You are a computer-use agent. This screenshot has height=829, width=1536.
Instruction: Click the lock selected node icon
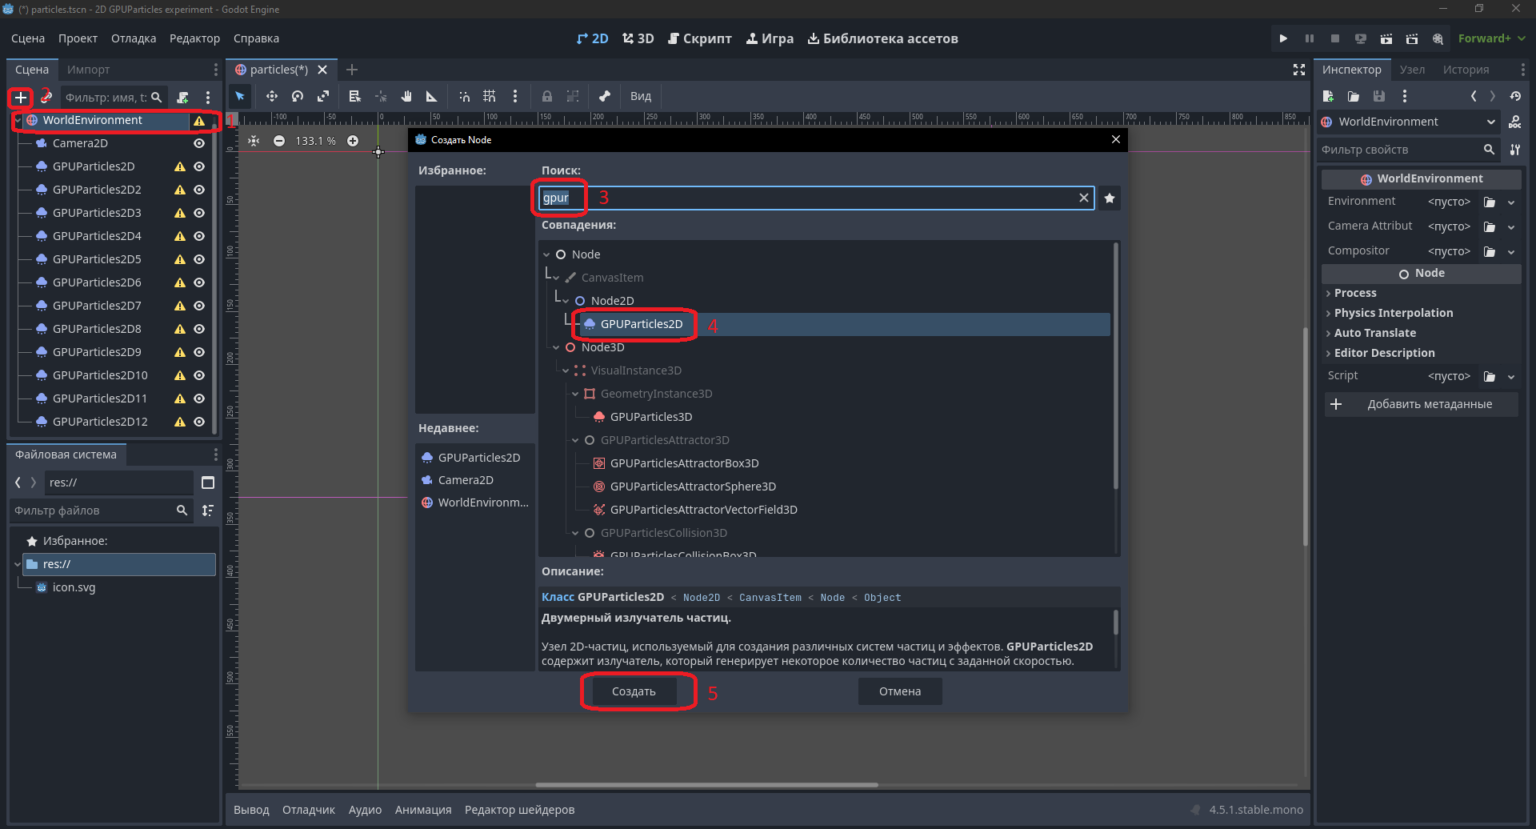(547, 96)
